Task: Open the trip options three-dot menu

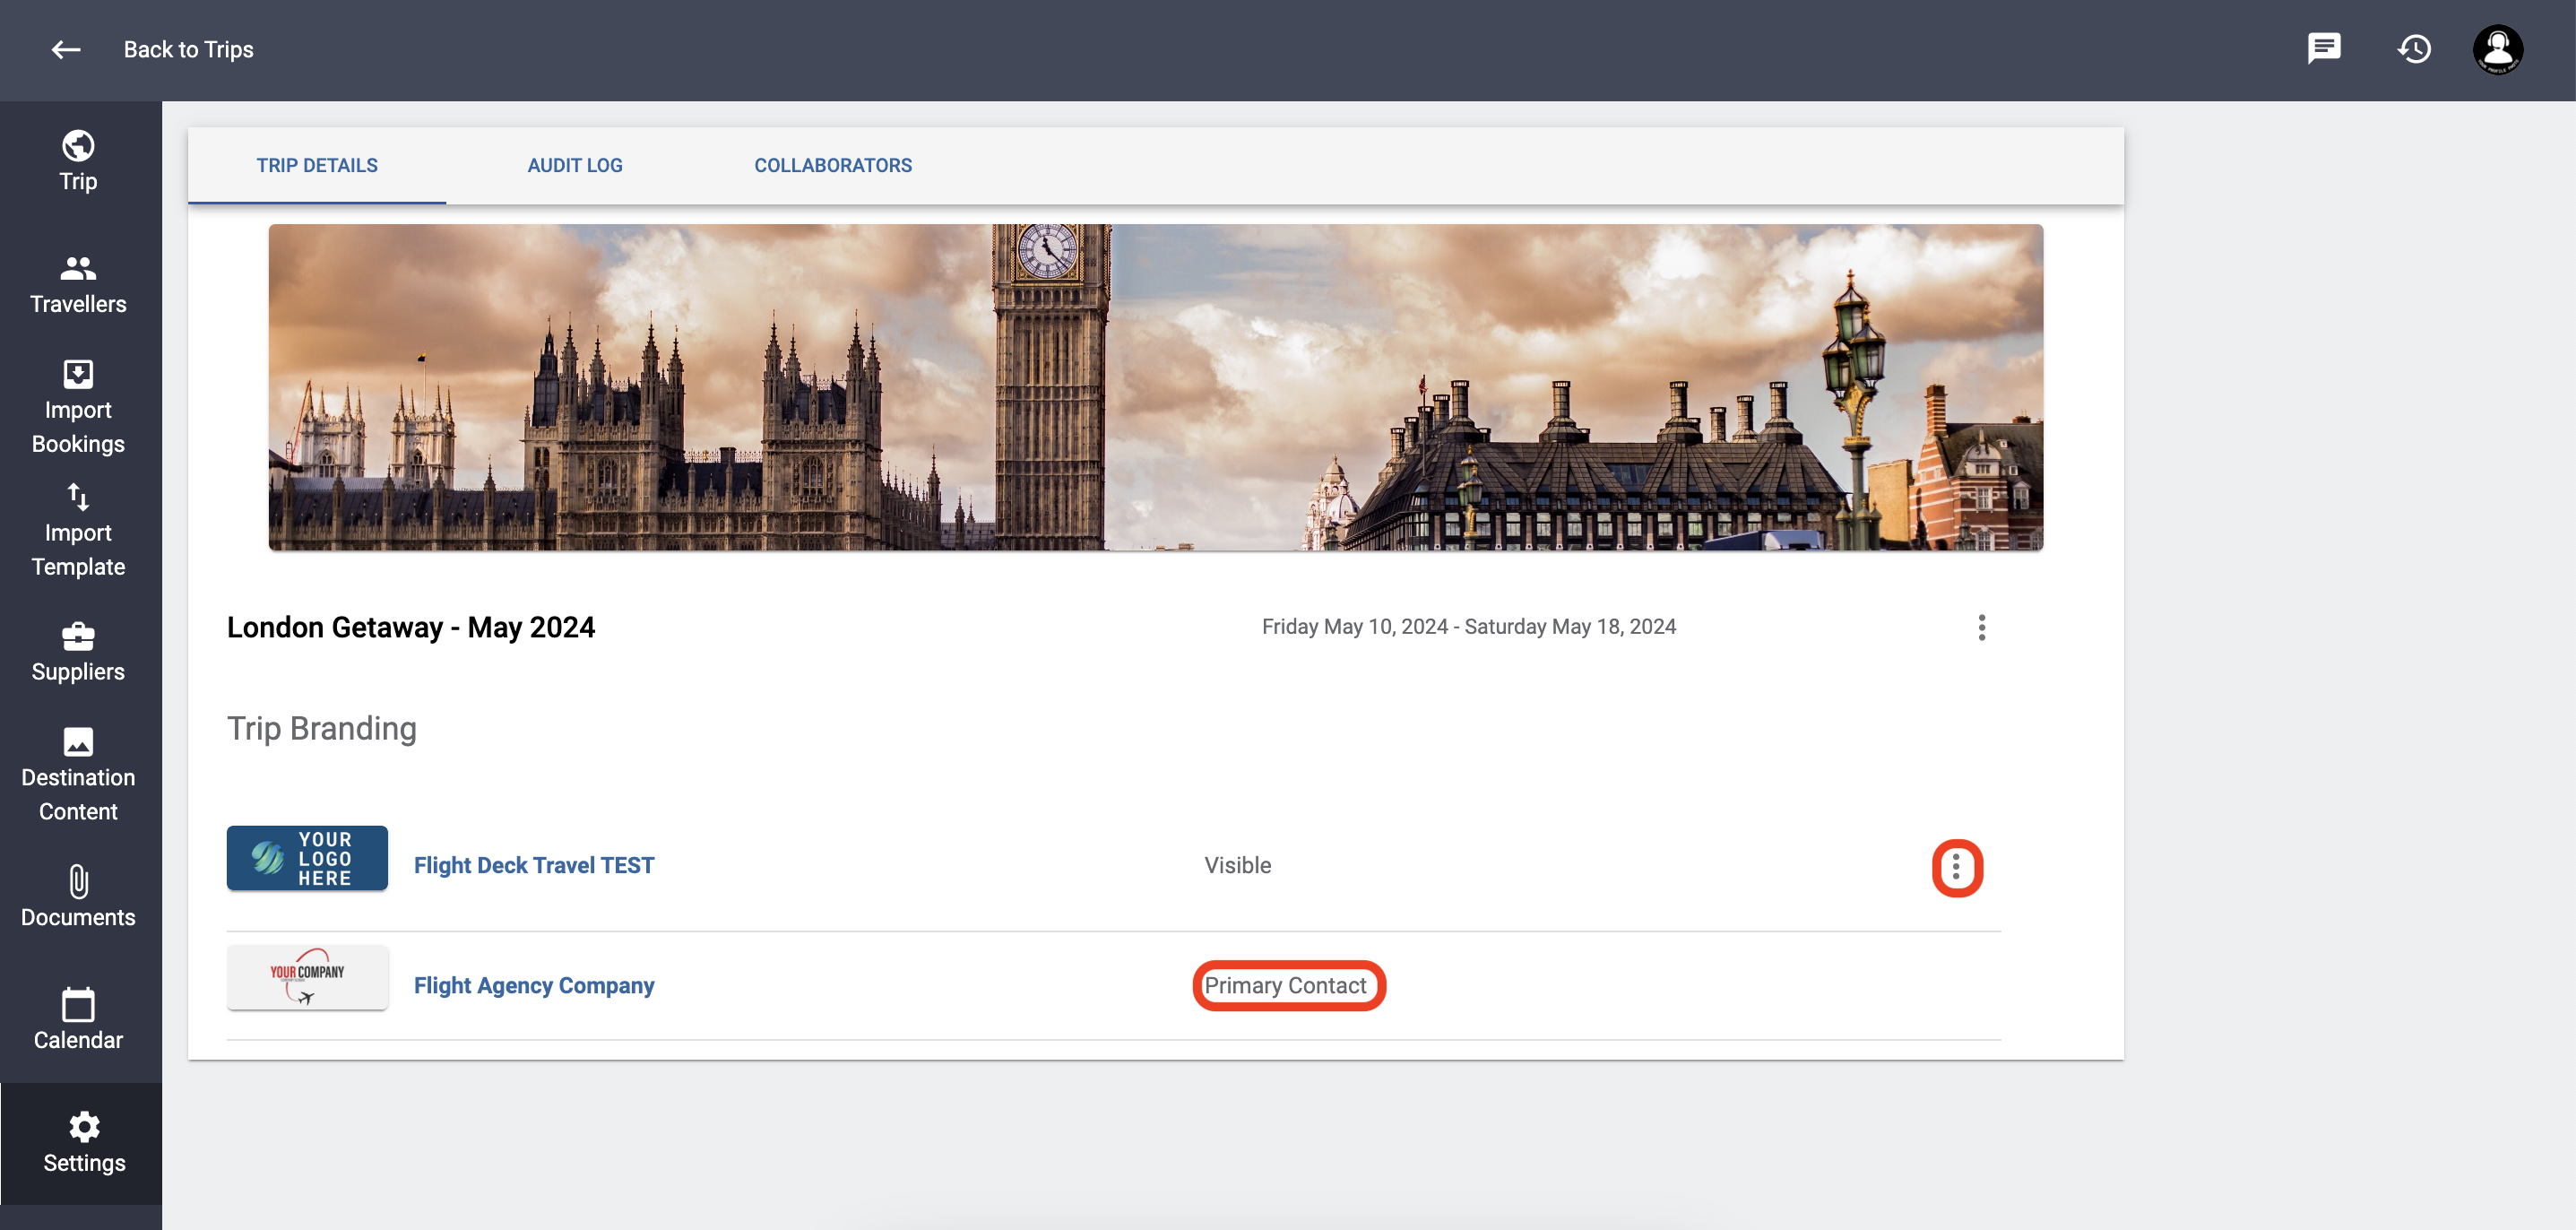Action: 1982,627
